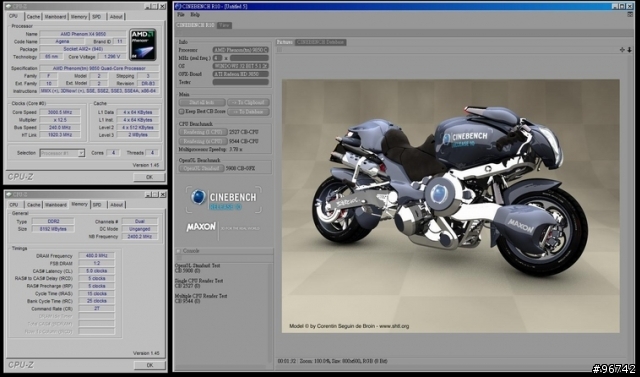Open the Cache tab in upper CPU-Z window
640x377 pixels.
[33, 17]
